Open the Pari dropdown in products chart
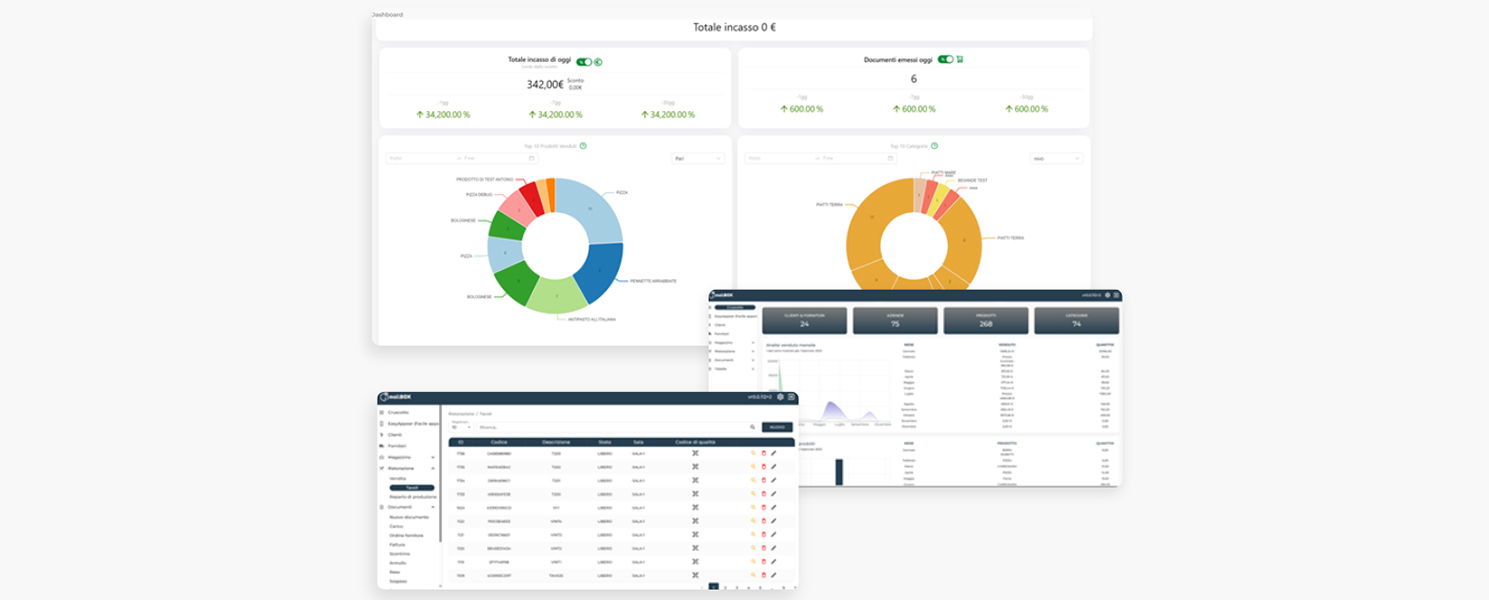The height and width of the screenshot is (600, 1489). pos(697,158)
